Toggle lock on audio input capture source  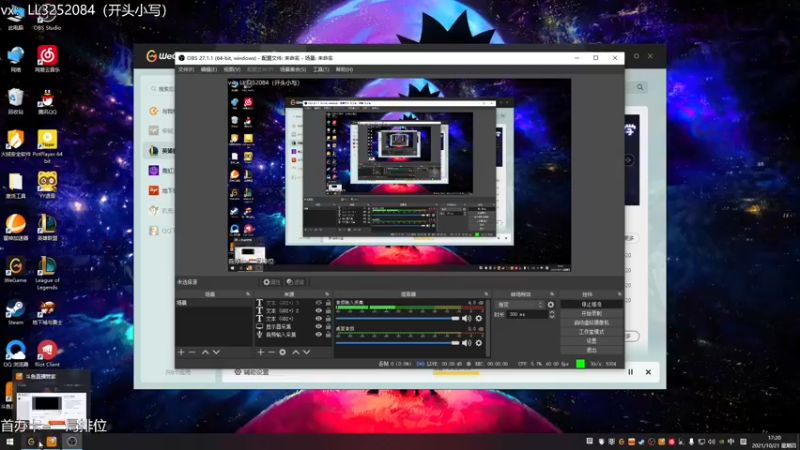pos(328,335)
